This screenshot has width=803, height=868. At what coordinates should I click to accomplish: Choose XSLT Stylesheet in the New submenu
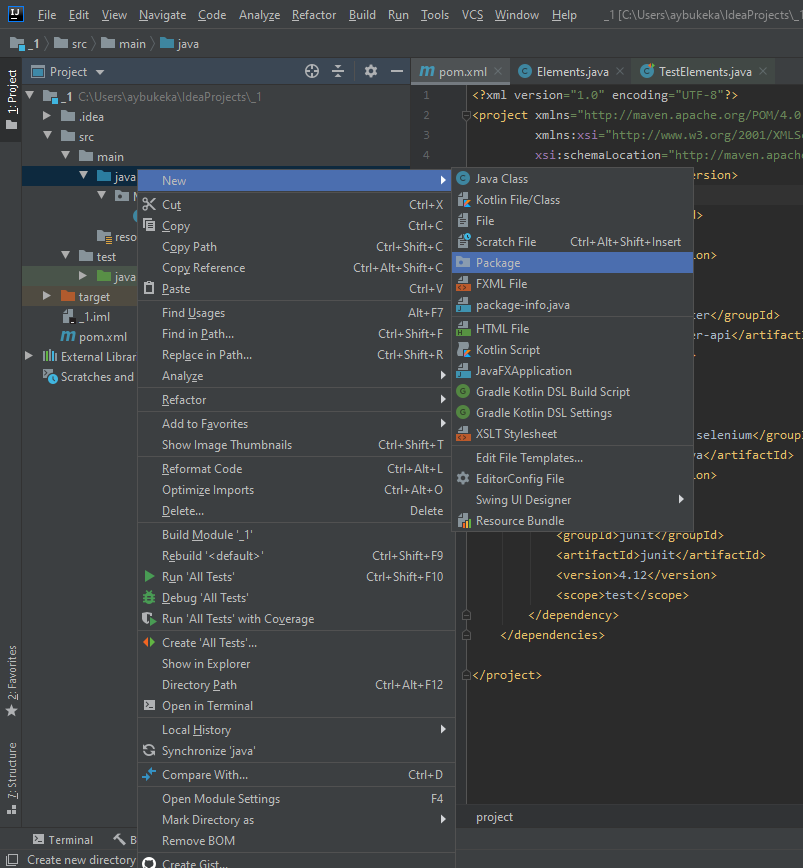(572, 434)
